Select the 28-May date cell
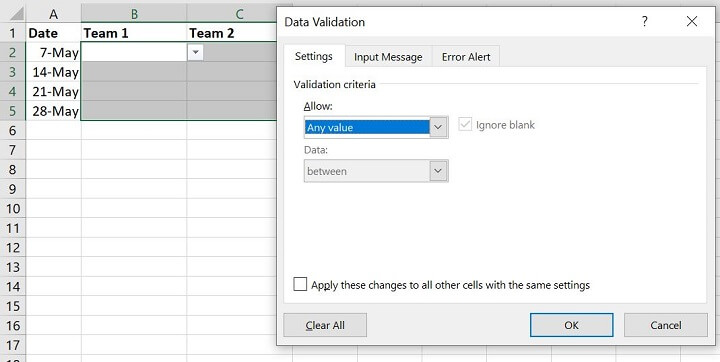Viewport: 720px width, 362px height. [x=53, y=111]
